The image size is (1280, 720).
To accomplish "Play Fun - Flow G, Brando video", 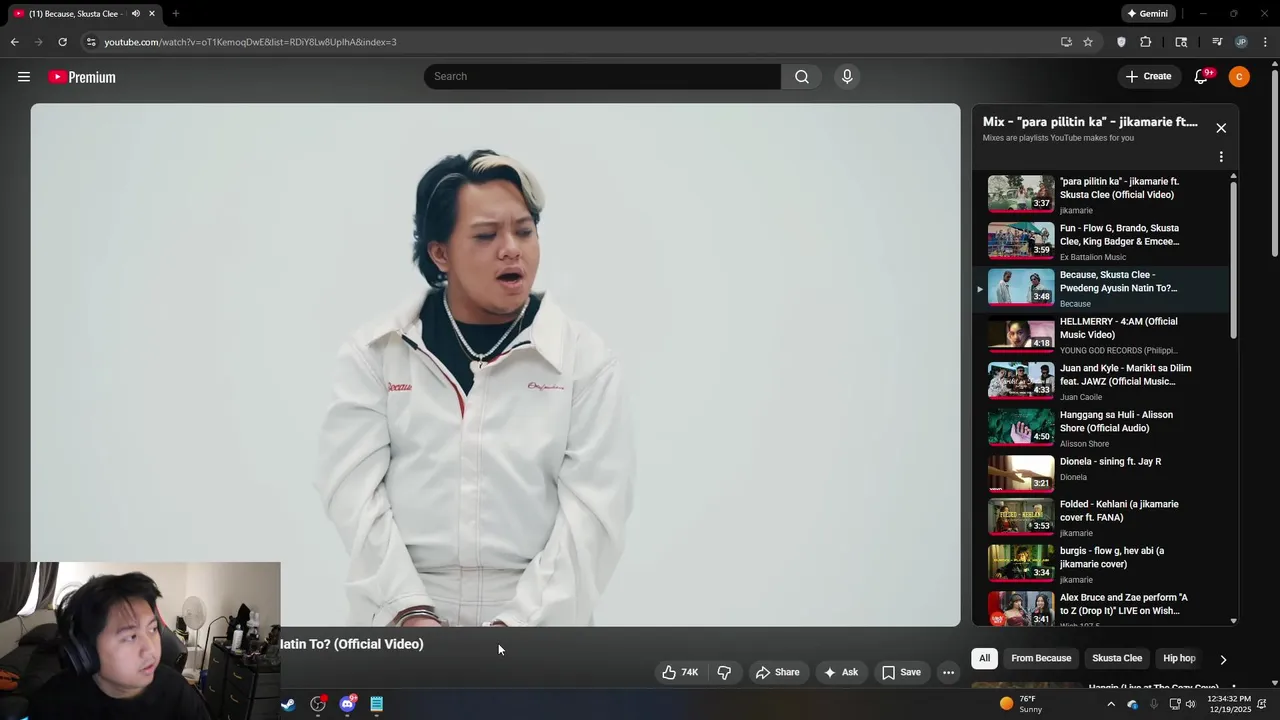I will [1100, 241].
